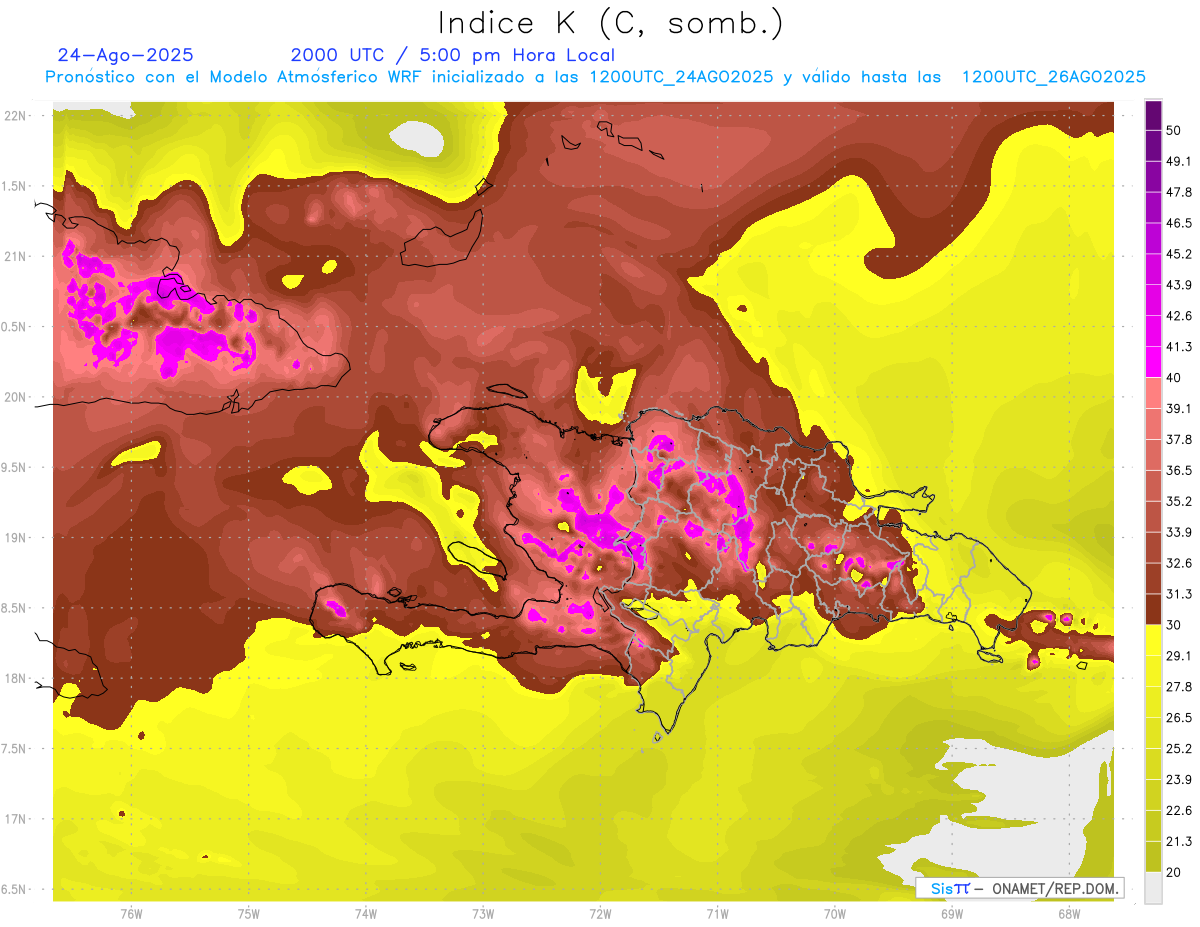Click the color bar value "36.5"
1200x927 pixels.
click(x=1179, y=470)
